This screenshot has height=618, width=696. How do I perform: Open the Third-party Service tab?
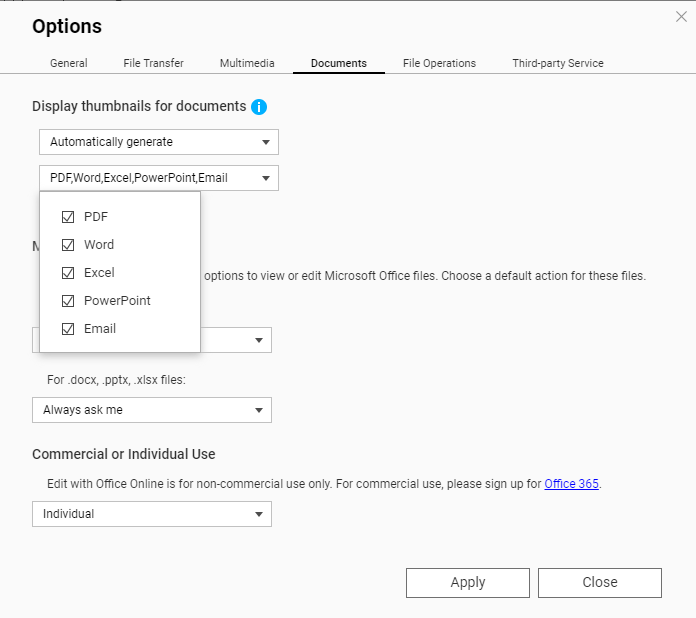click(557, 63)
